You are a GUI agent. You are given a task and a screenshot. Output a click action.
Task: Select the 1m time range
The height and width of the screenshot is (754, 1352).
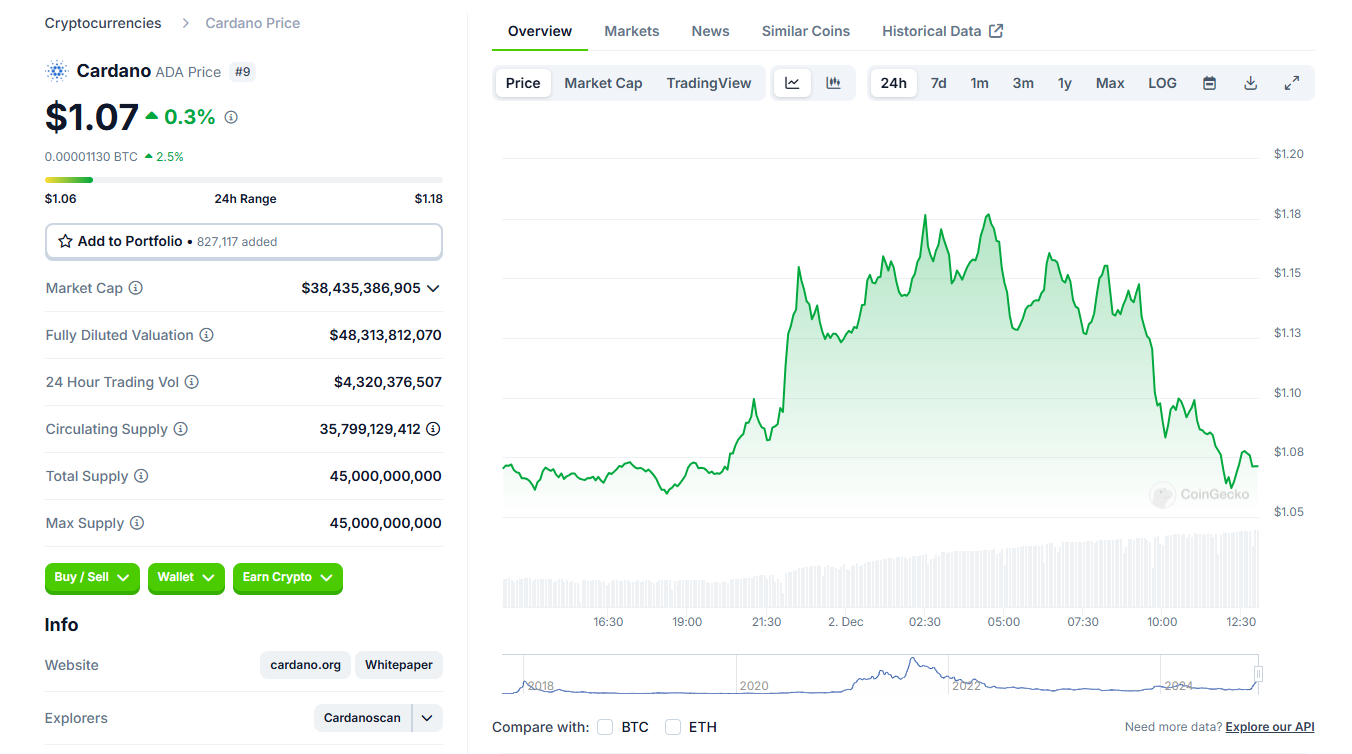[x=979, y=83]
